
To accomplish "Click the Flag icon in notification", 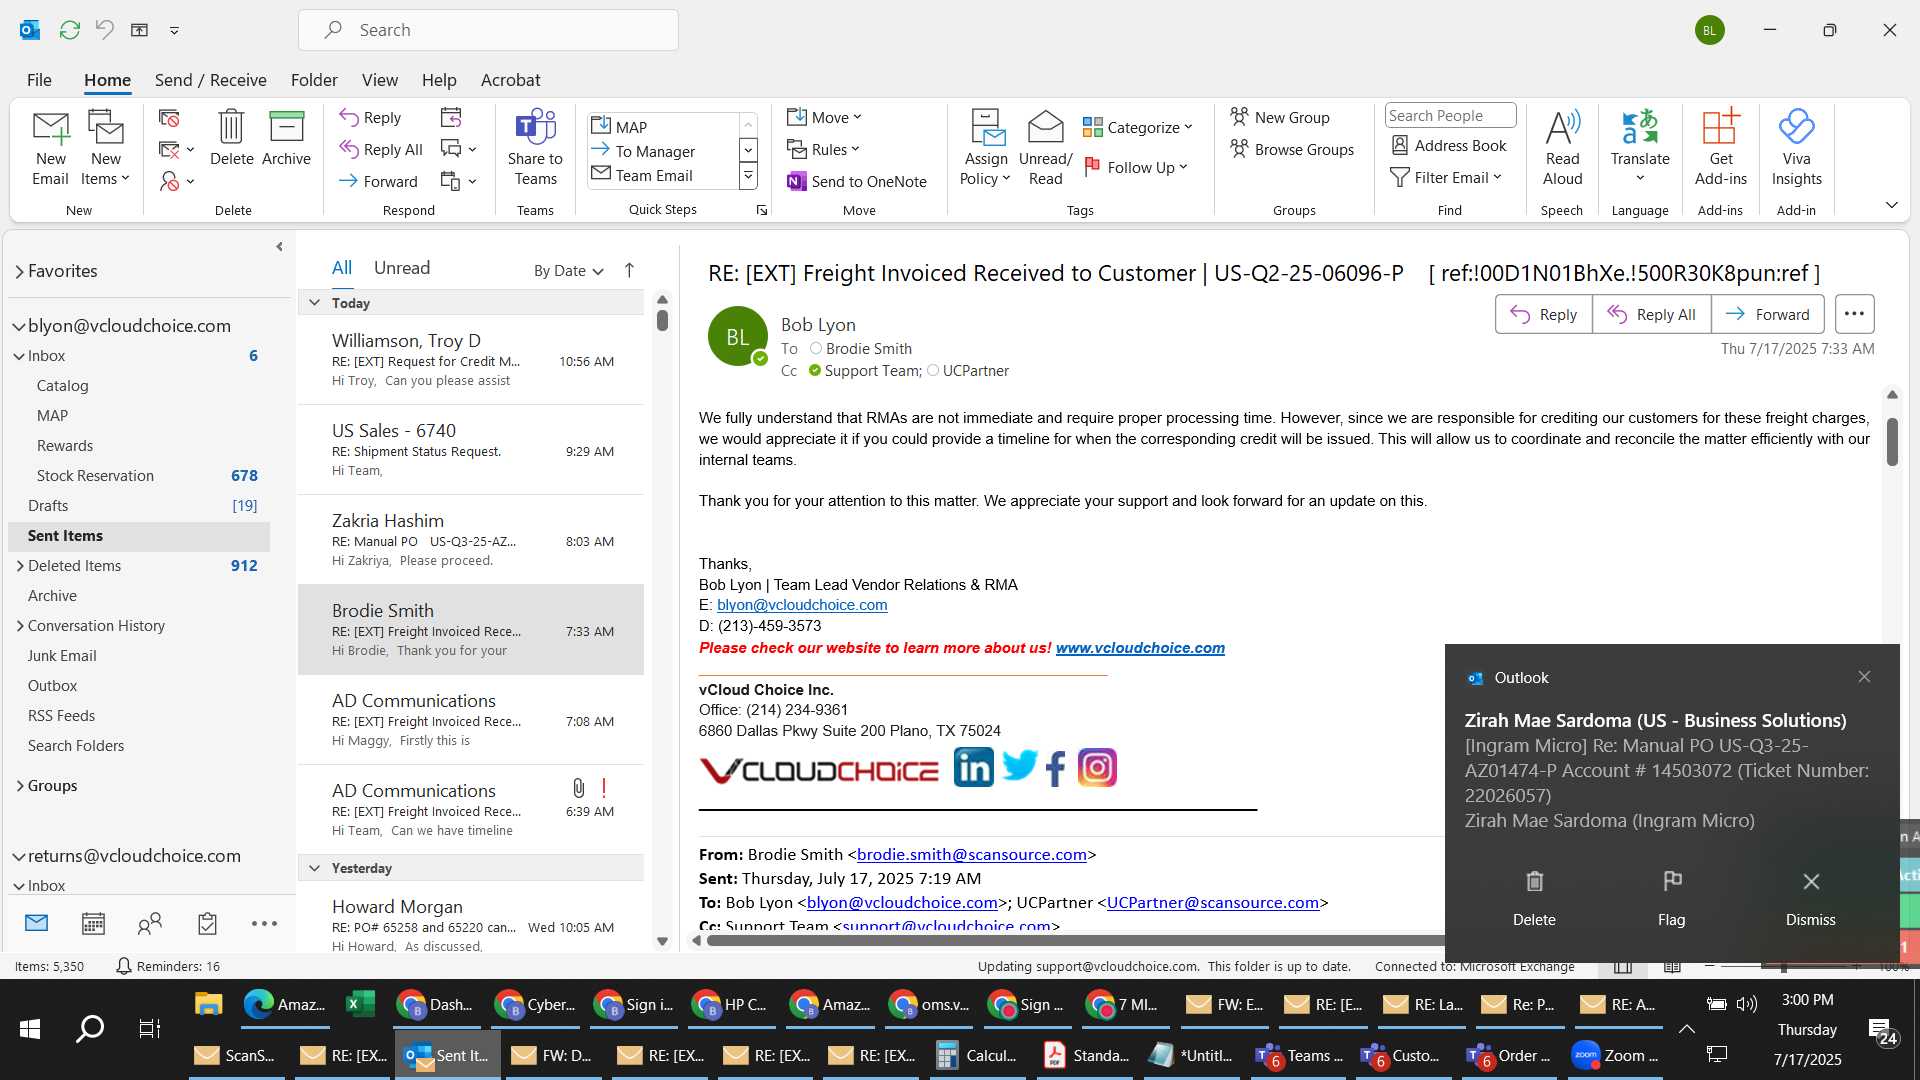I will coord(1671,897).
